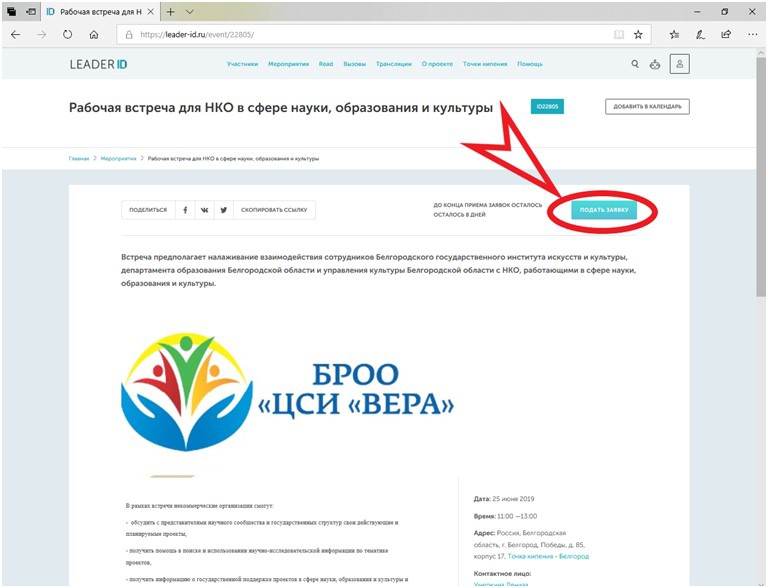Click the БРОО ЦСИ ВЕРА logo image
Screen dimensions: 768x588
click(288, 392)
